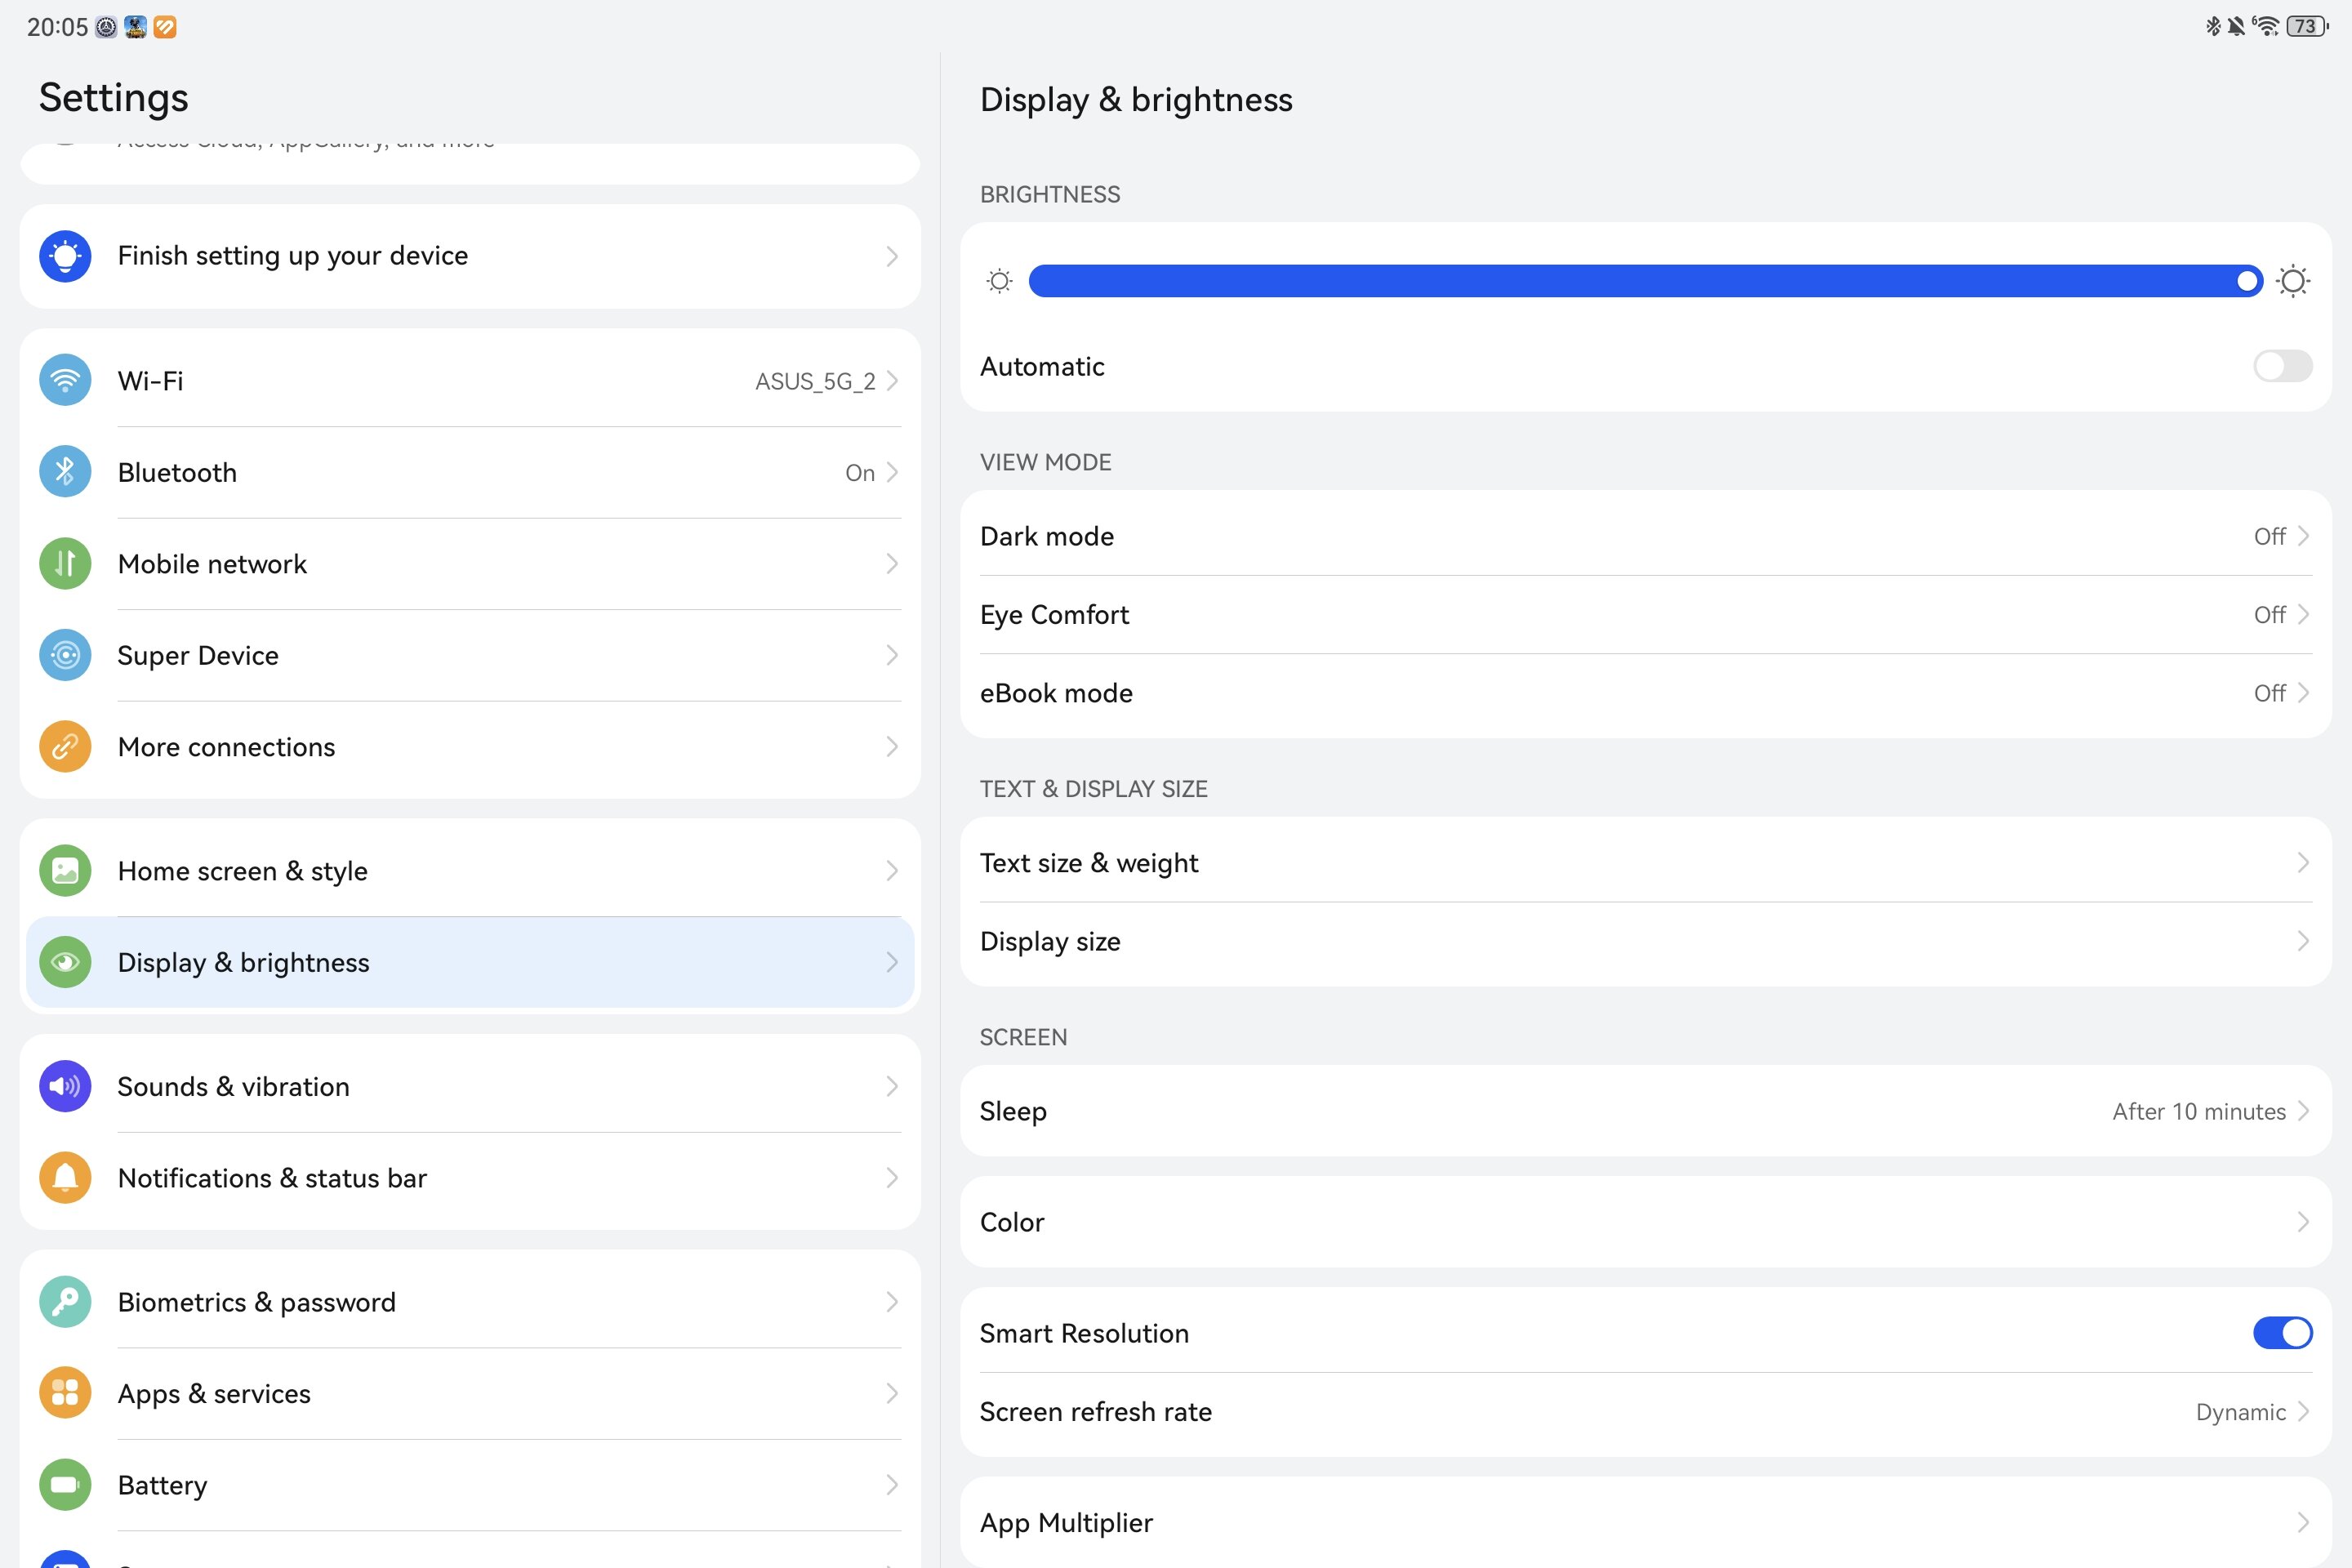The width and height of the screenshot is (2352, 1568).
Task: Tap the After 10 minutes sleep value
Action: pyautogui.click(x=2199, y=1111)
